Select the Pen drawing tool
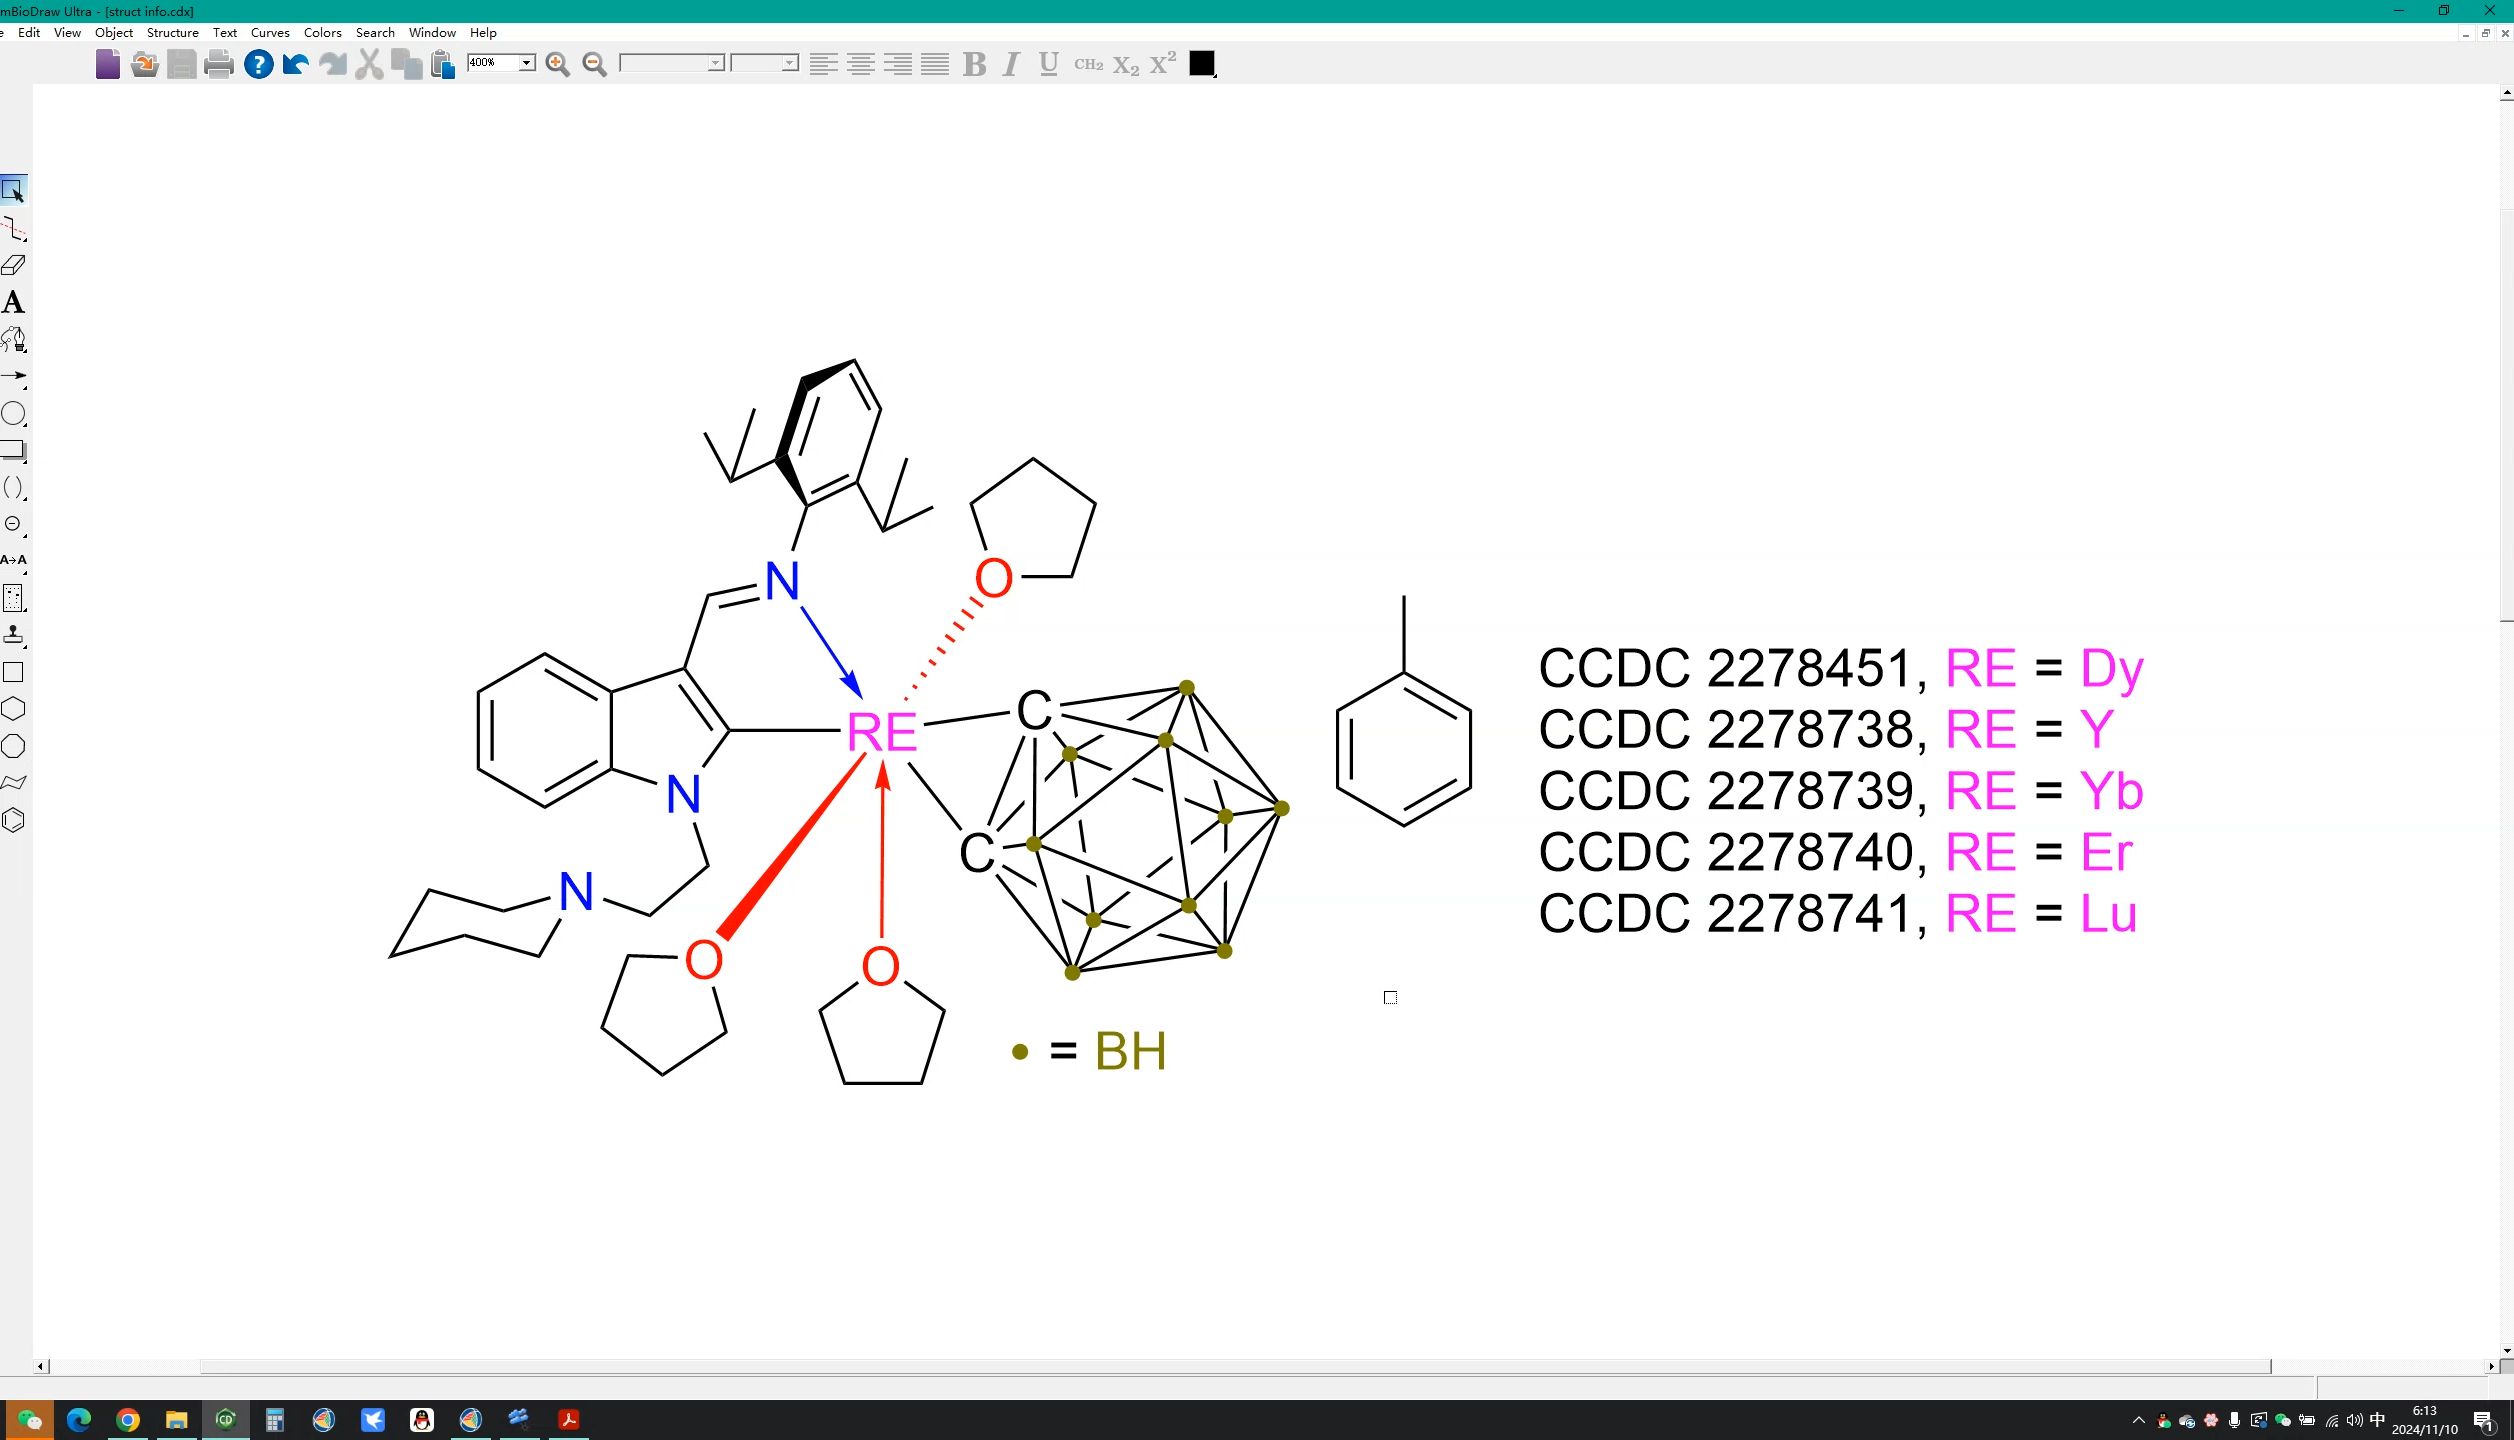 (x=13, y=339)
